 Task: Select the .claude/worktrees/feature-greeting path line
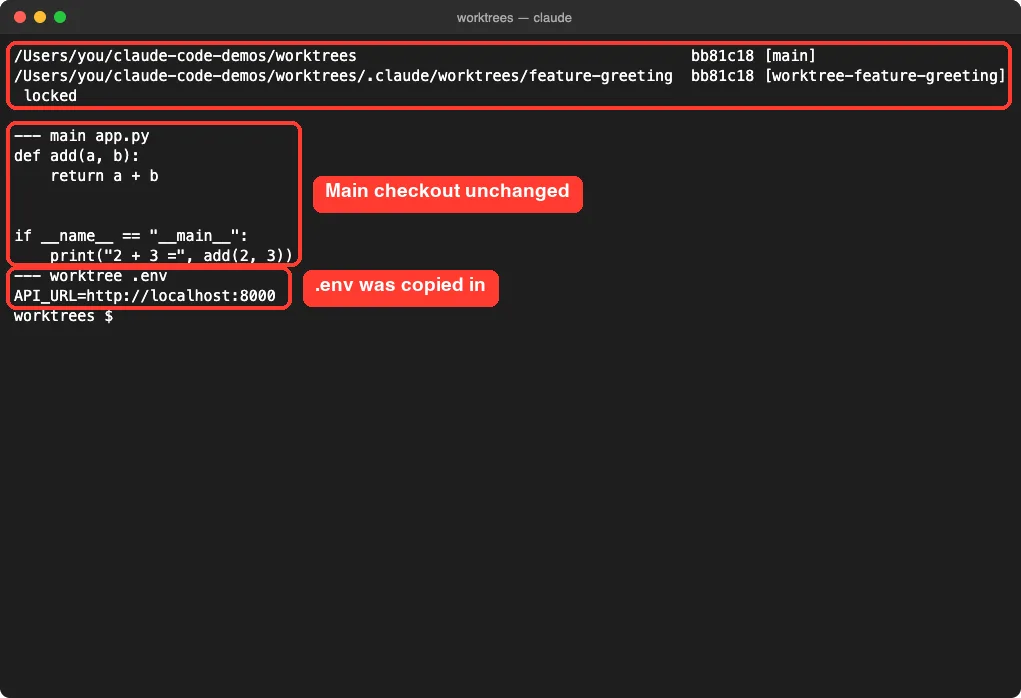[x=343, y=76]
